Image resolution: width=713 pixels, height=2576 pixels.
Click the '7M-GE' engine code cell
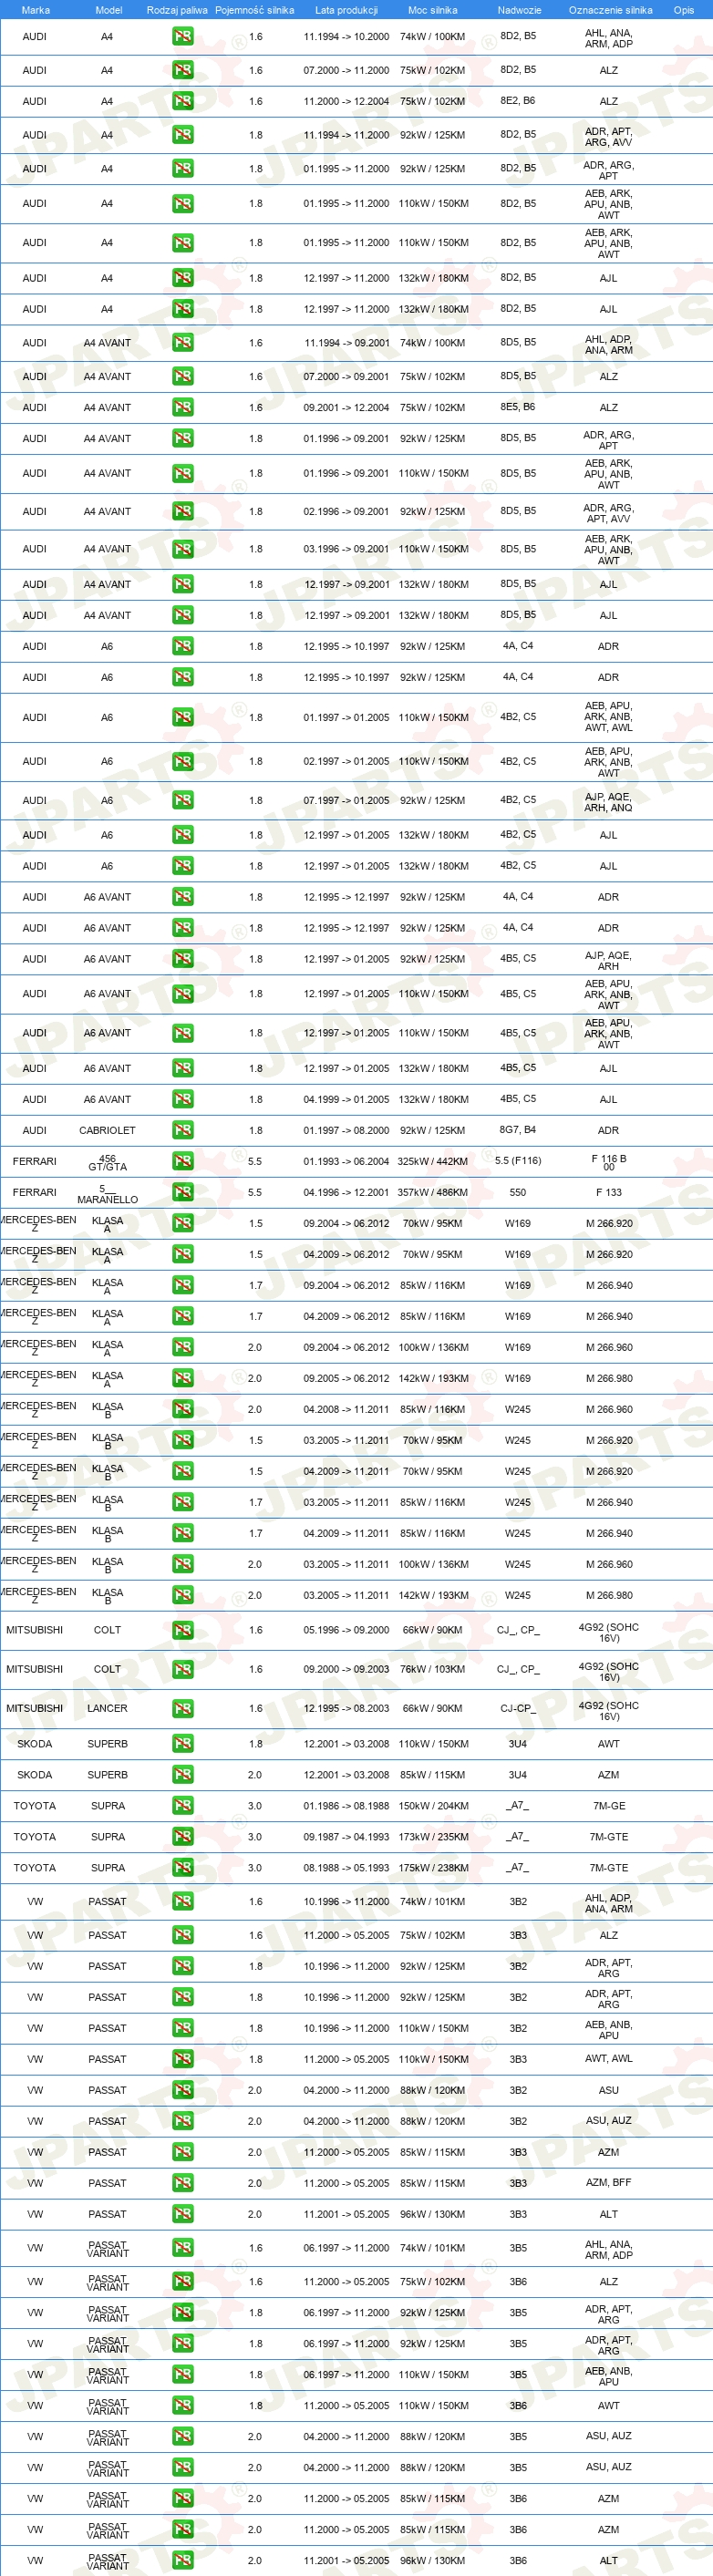[x=609, y=1806]
